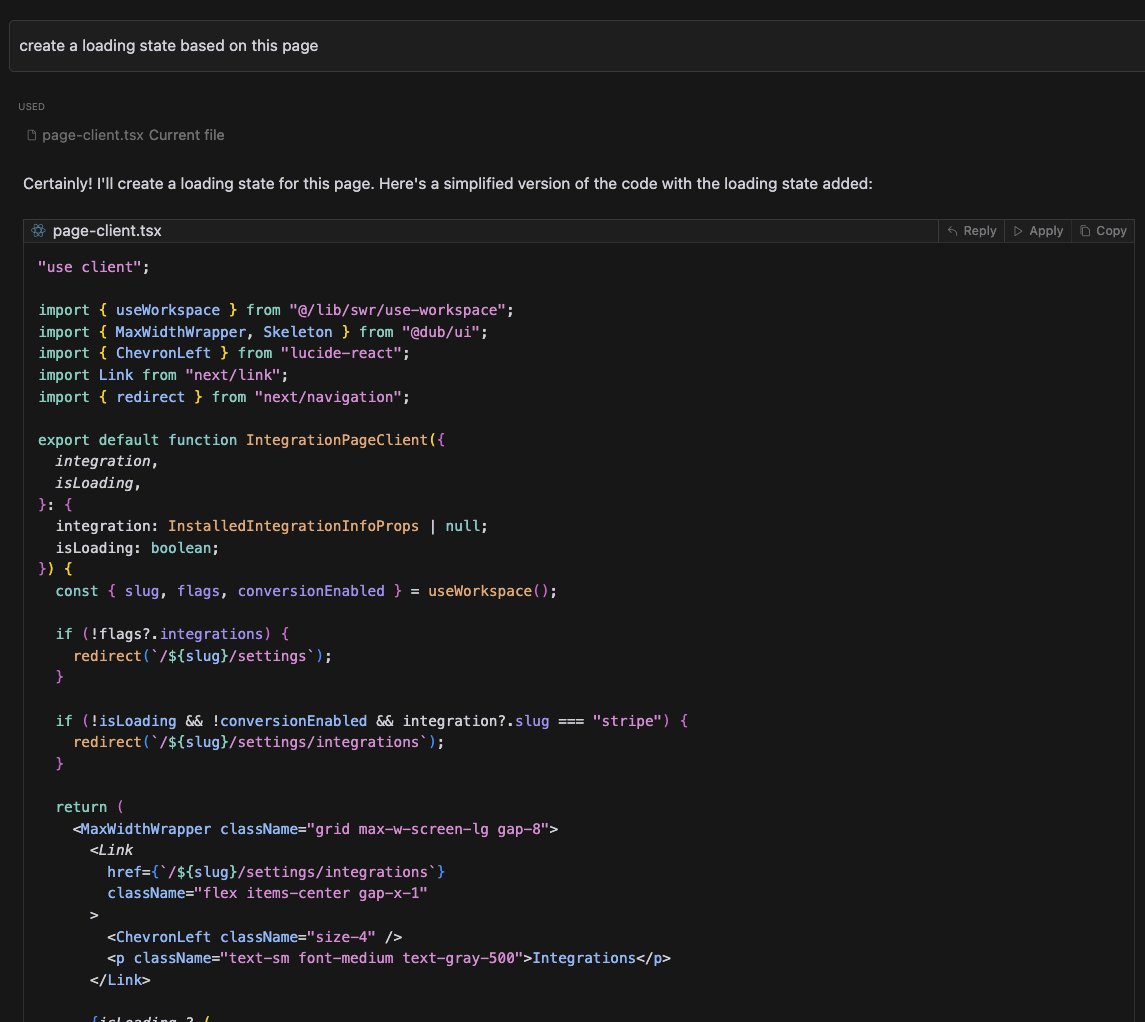This screenshot has width=1145, height=1022.
Task: Click the redirect to /settings line
Action: tap(202, 656)
